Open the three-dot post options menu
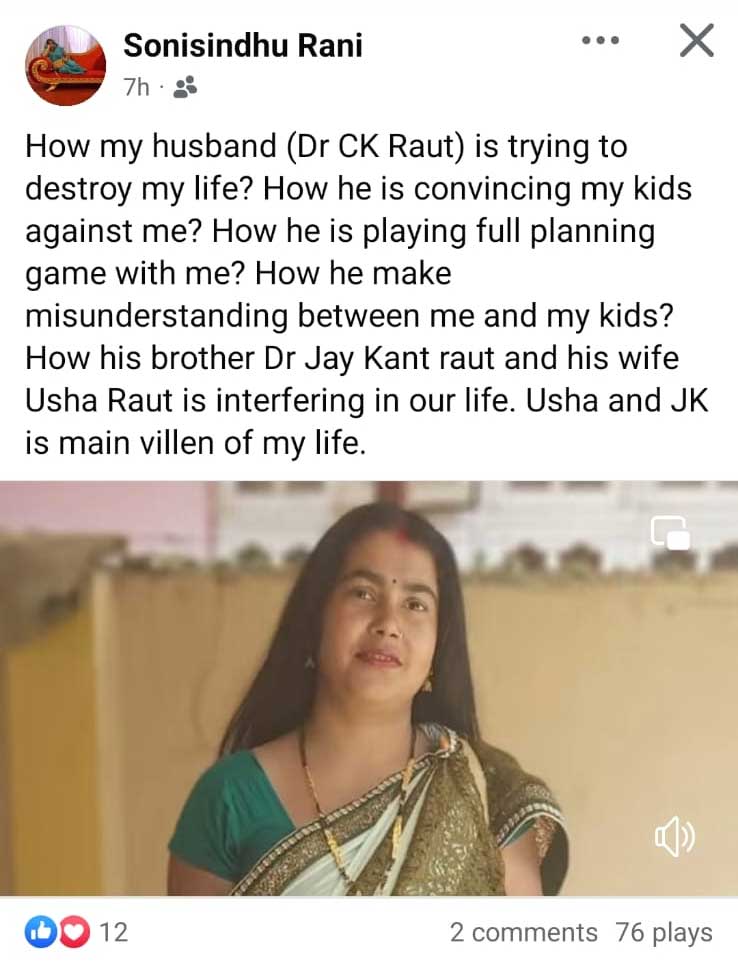Screen dimensions: 738x975 tap(600, 41)
